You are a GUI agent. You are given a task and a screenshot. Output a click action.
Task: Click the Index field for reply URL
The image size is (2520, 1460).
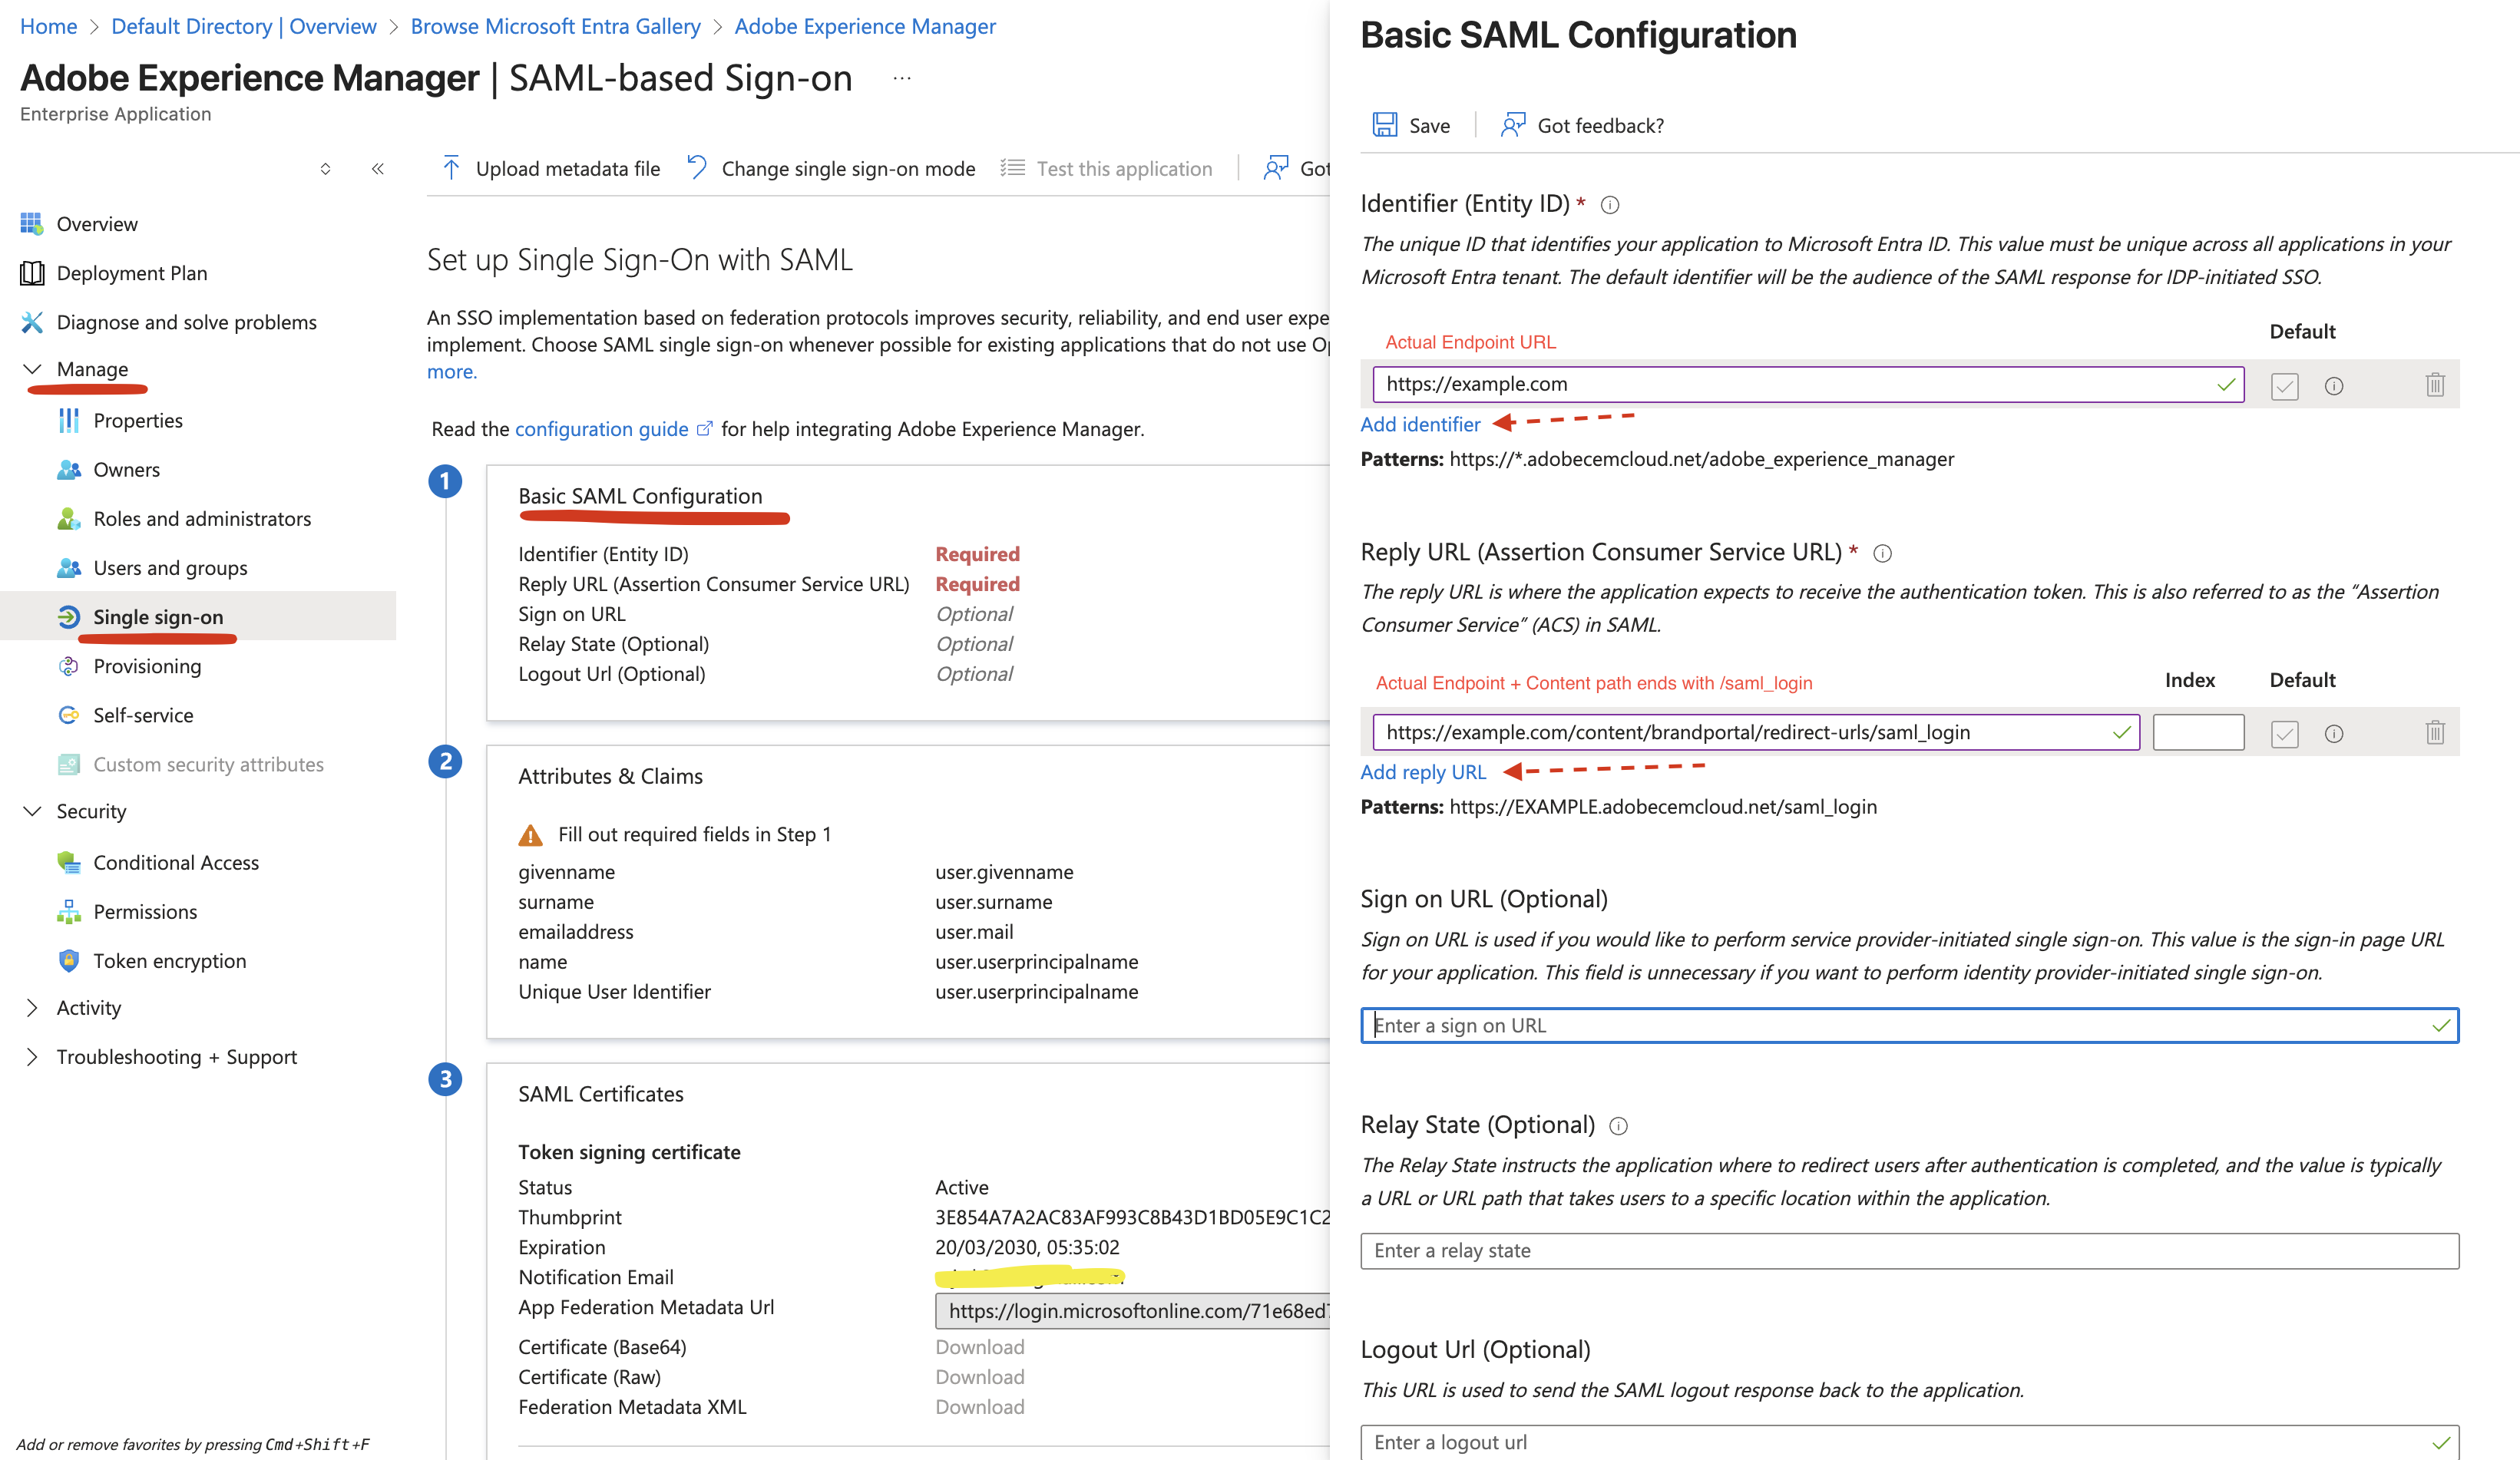tap(2198, 732)
